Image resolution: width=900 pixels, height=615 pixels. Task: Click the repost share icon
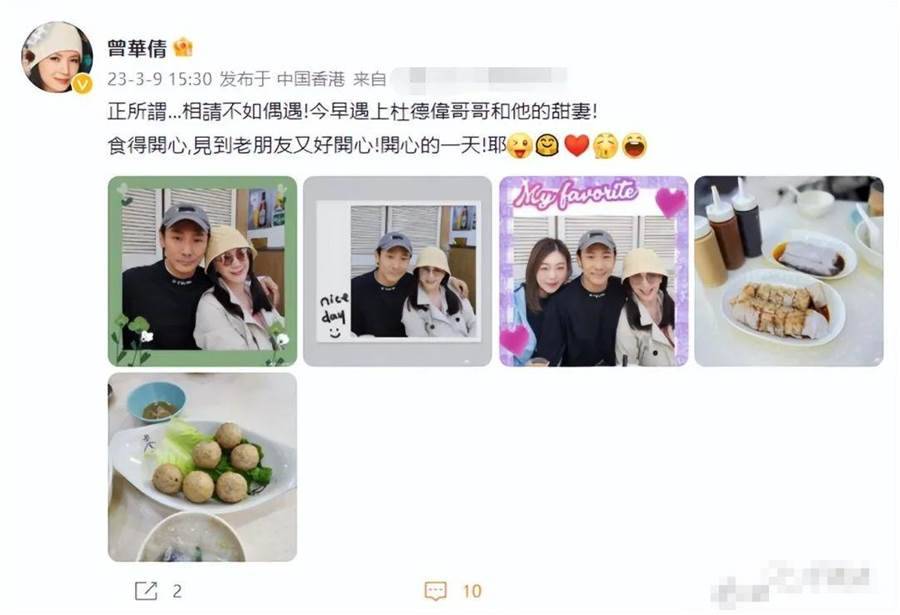point(146,591)
